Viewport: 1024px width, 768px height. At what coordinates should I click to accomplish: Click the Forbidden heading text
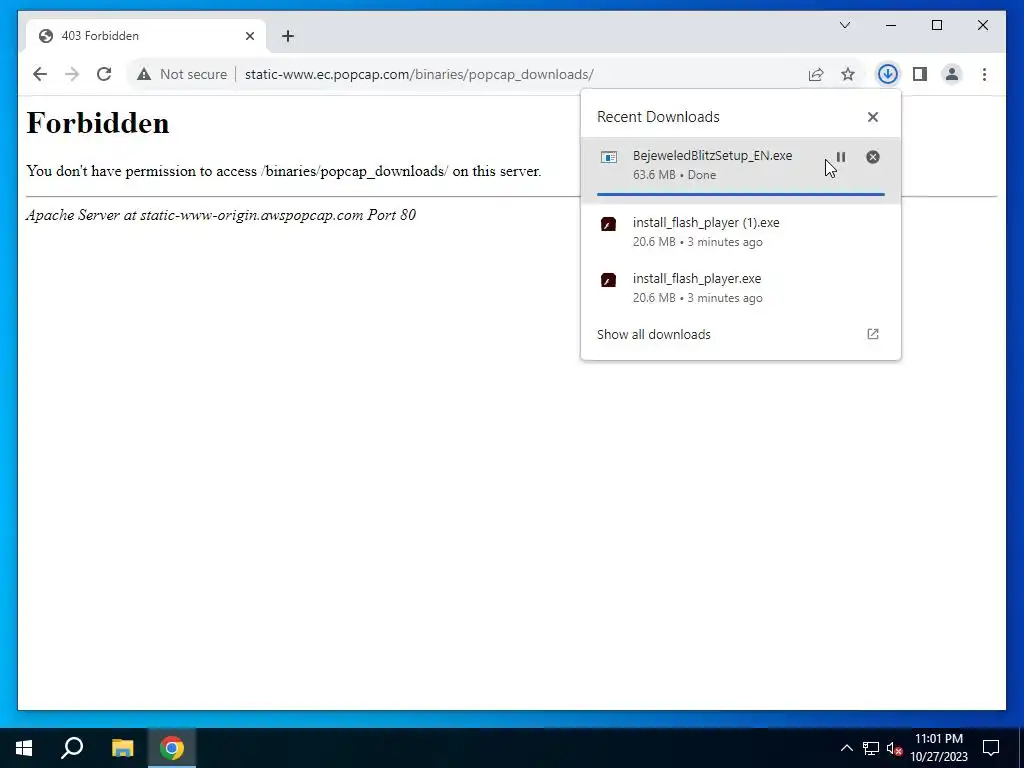98,123
